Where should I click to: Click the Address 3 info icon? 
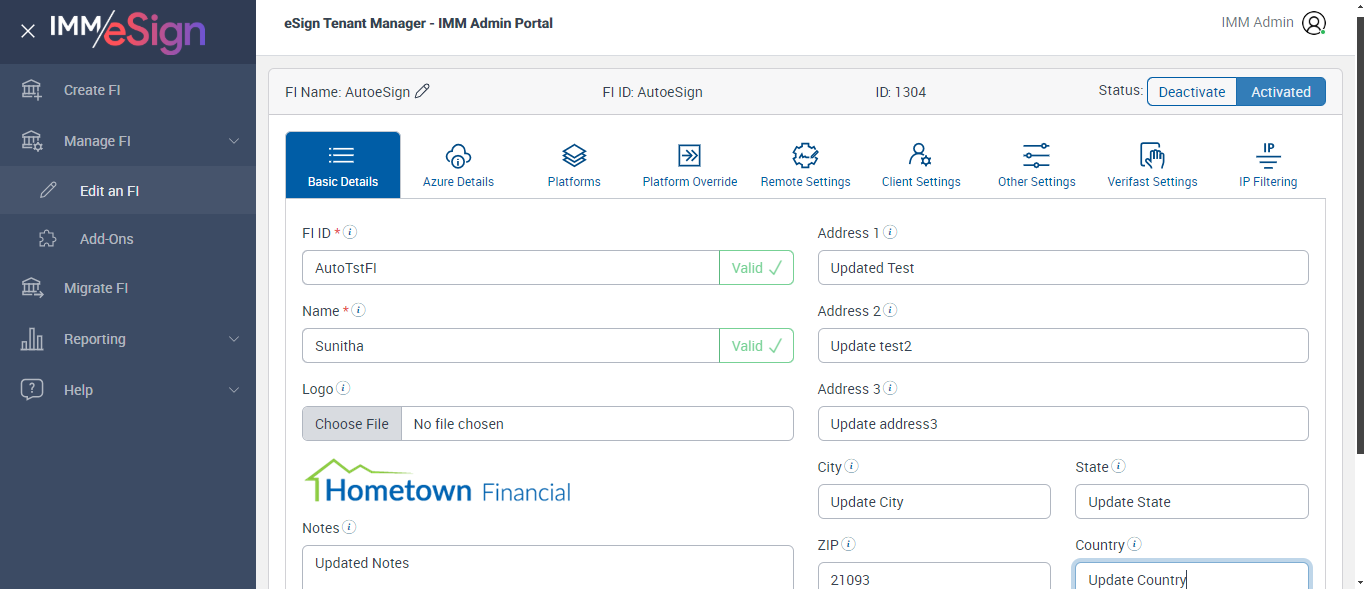(x=890, y=388)
